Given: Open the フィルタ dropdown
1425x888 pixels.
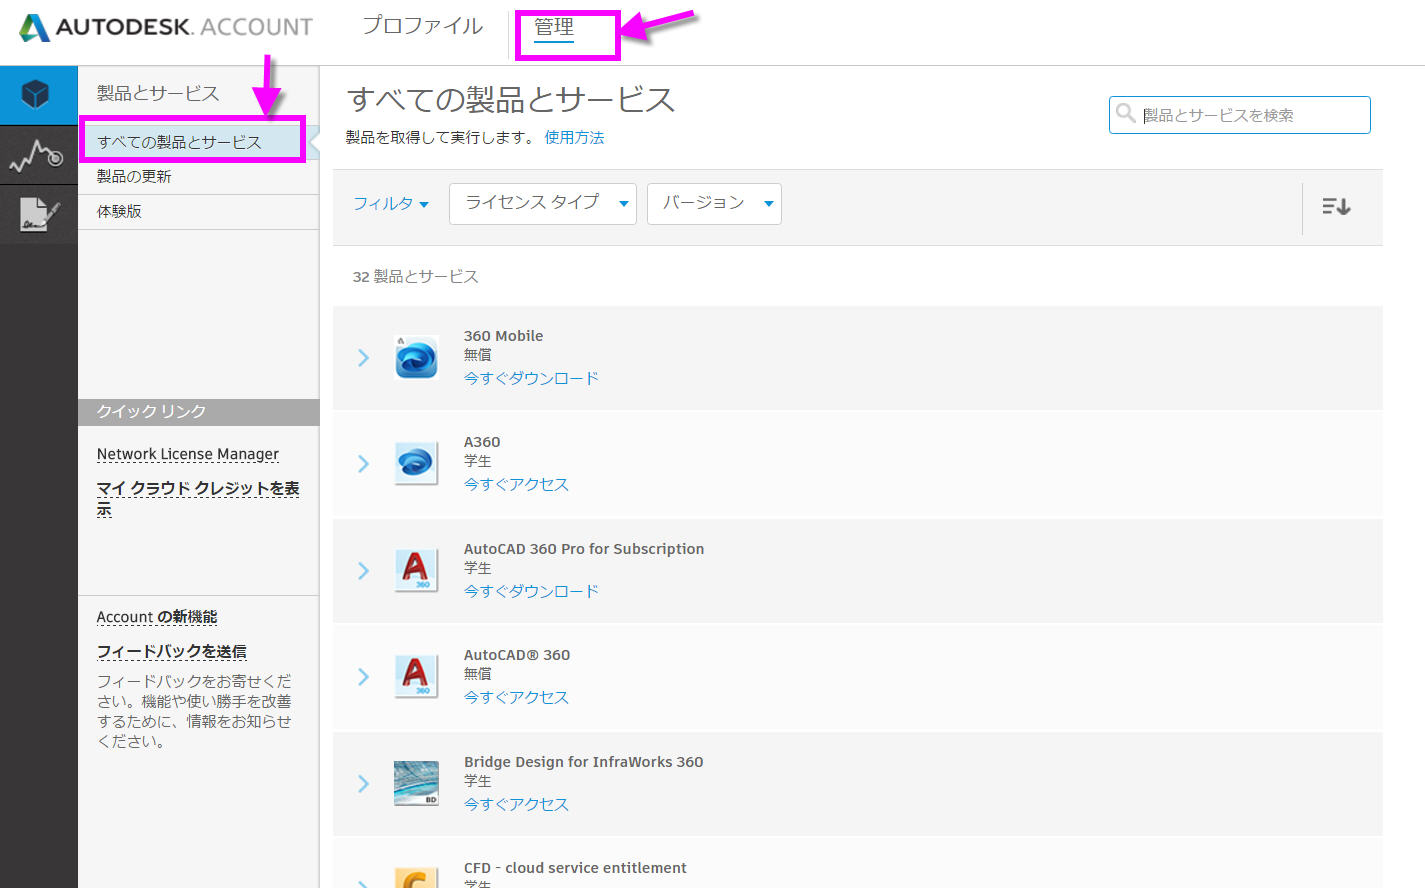Looking at the screenshot, I should pyautogui.click(x=391, y=203).
